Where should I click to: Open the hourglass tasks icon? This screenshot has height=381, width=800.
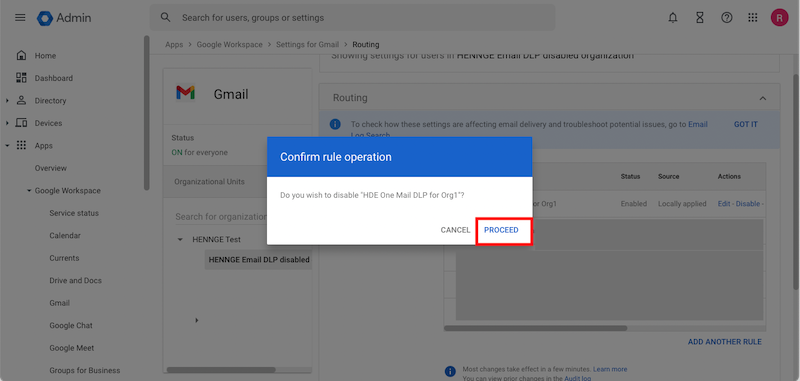point(700,18)
